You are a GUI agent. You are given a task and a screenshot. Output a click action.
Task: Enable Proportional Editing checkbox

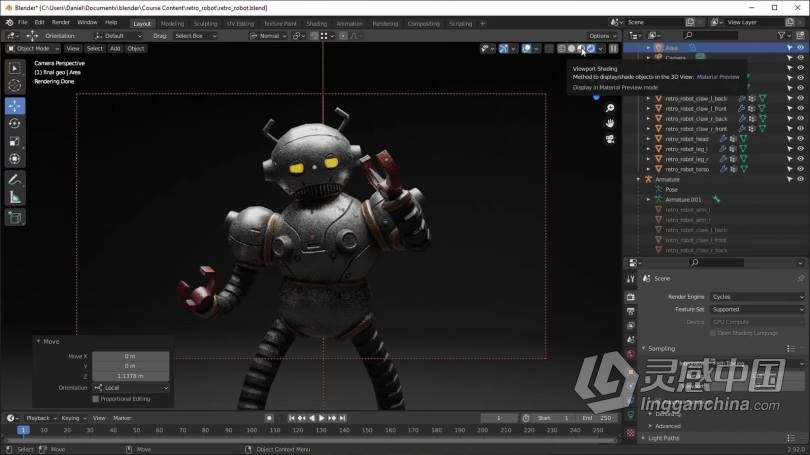pos(96,399)
